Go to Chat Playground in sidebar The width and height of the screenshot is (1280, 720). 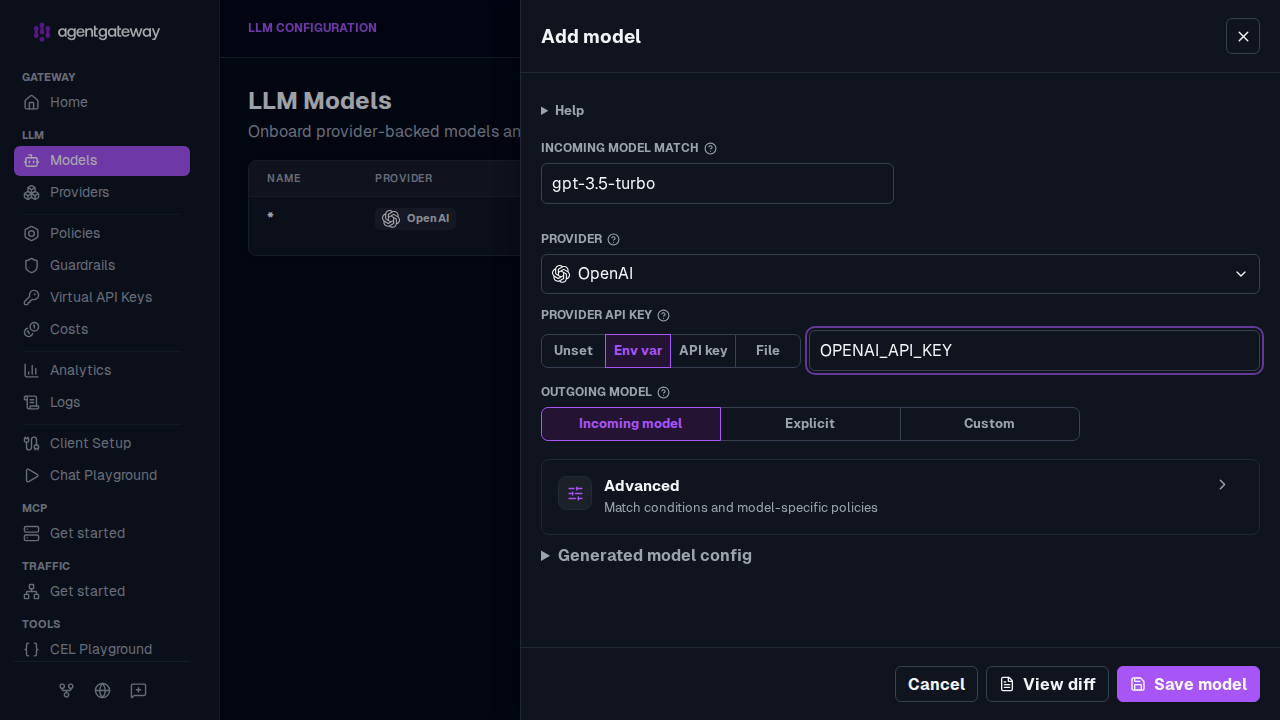pos(102,475)
